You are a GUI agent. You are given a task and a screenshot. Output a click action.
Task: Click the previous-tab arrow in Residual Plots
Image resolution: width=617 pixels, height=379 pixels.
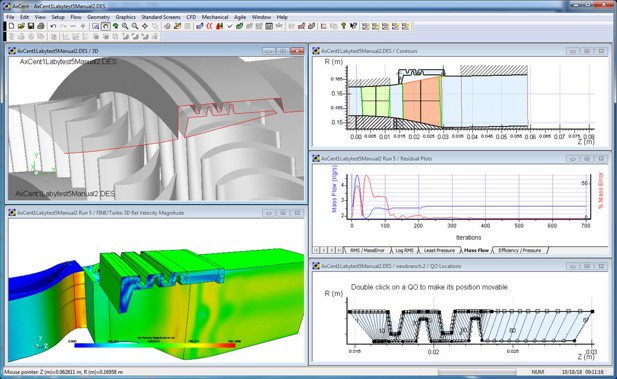[324, 250]
